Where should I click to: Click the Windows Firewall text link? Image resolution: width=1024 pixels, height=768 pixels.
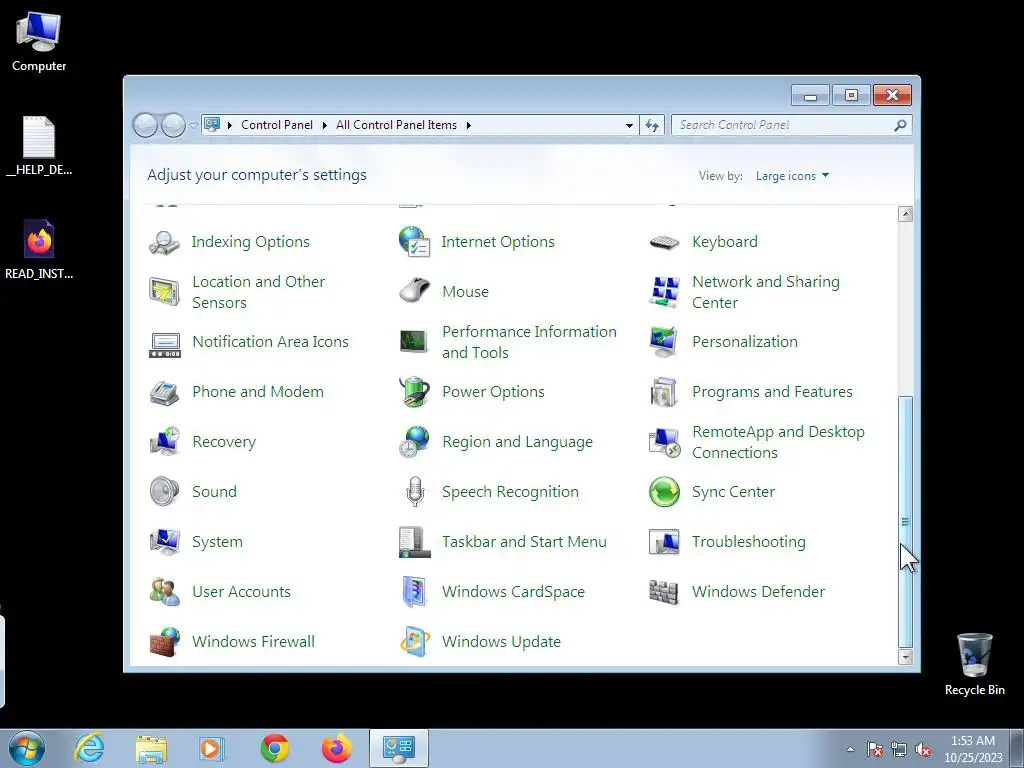(253, 642)
